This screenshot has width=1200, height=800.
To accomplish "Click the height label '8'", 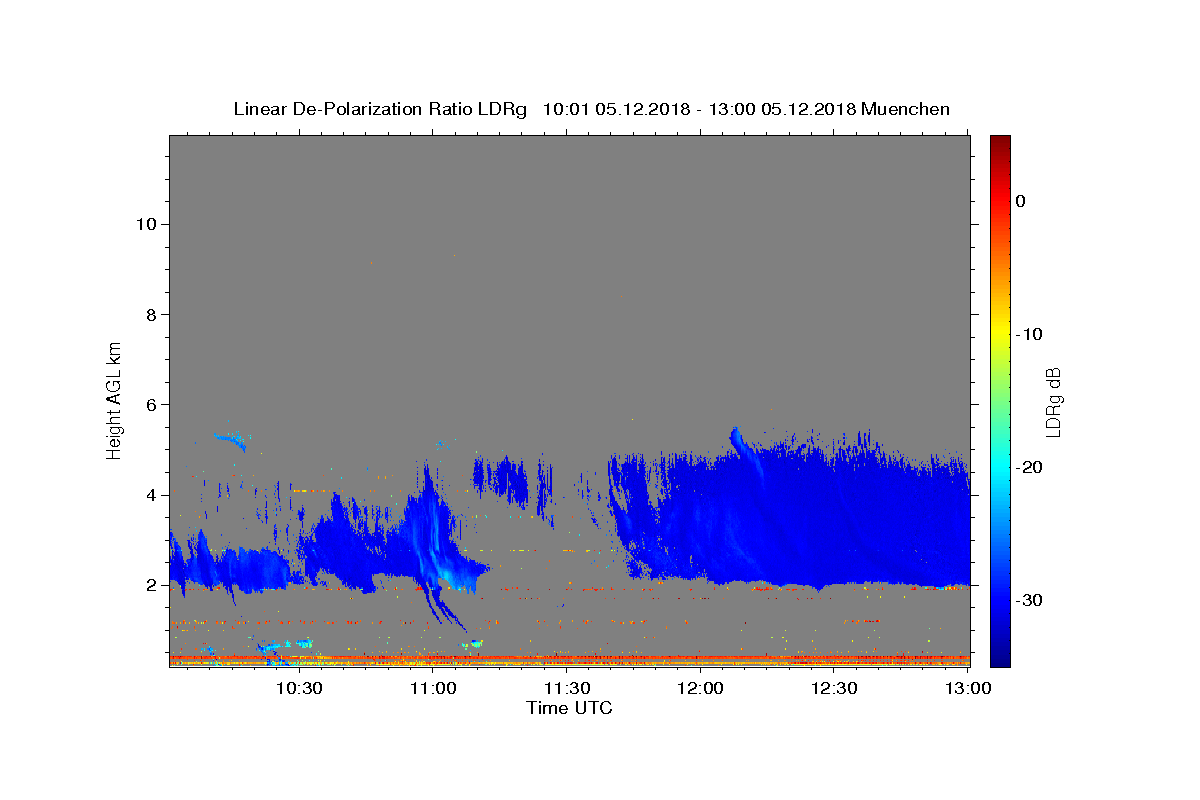I will coord(150,314).
